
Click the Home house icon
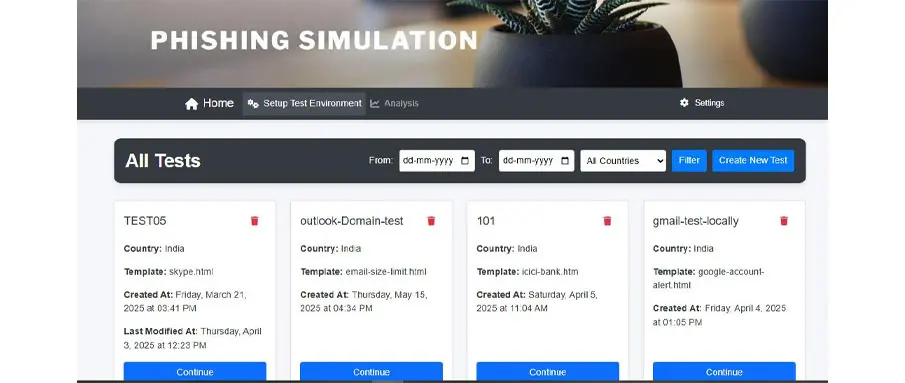coord(192,104)
